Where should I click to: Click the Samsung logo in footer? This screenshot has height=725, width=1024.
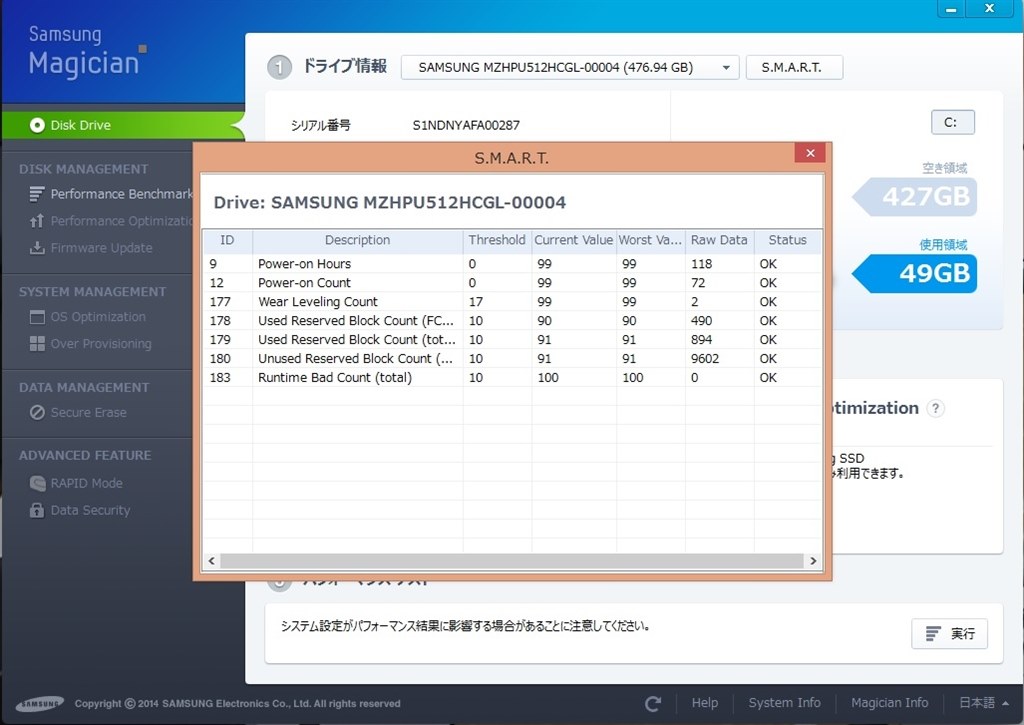click(40, 703)
